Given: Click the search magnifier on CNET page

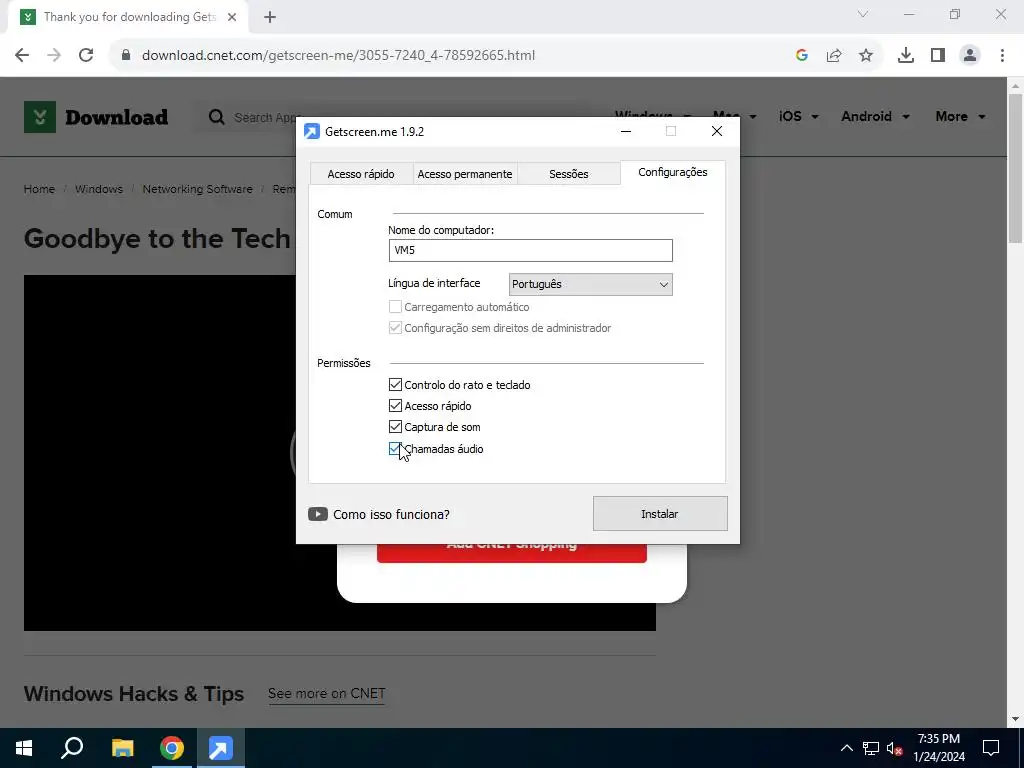Looking at the screenshot, I should (x=216, y=117).
